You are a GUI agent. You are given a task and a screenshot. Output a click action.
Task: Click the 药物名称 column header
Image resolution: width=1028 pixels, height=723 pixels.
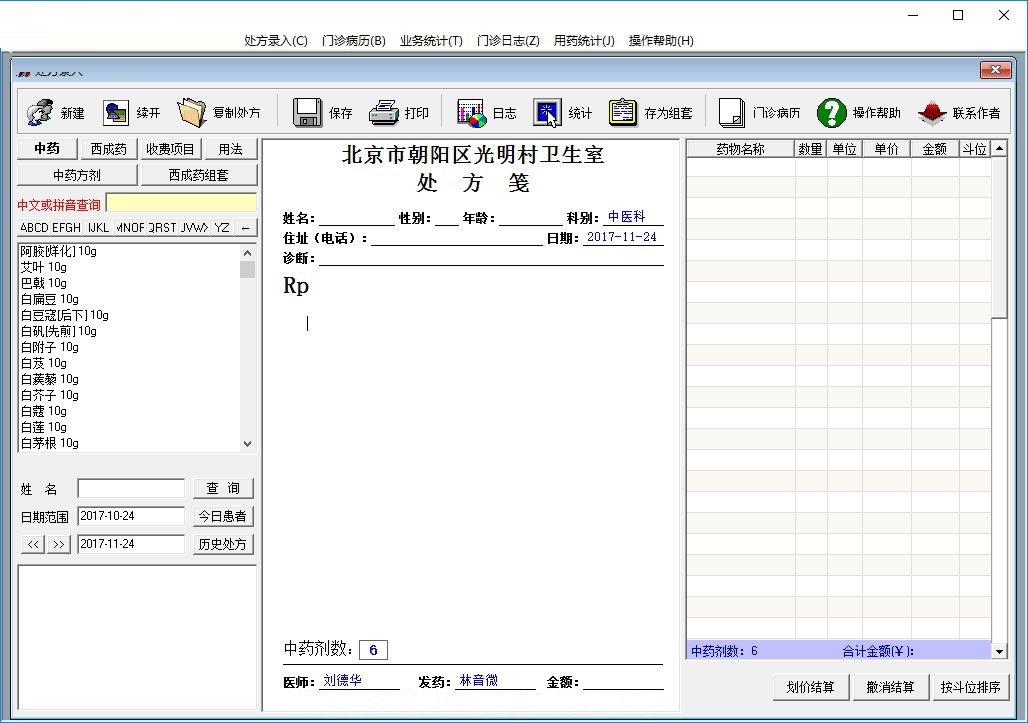tap(741, 149)
